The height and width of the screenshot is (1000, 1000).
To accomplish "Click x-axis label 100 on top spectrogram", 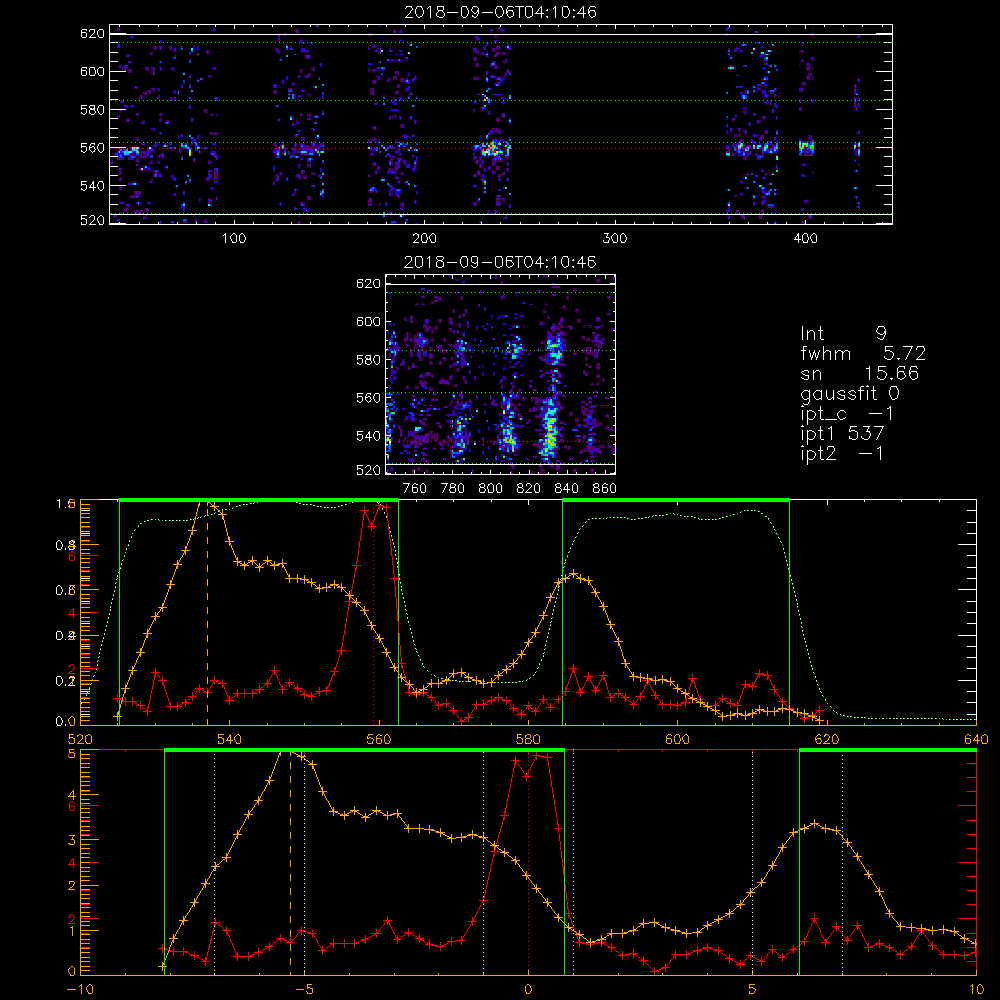I will (x=234, y=239).
